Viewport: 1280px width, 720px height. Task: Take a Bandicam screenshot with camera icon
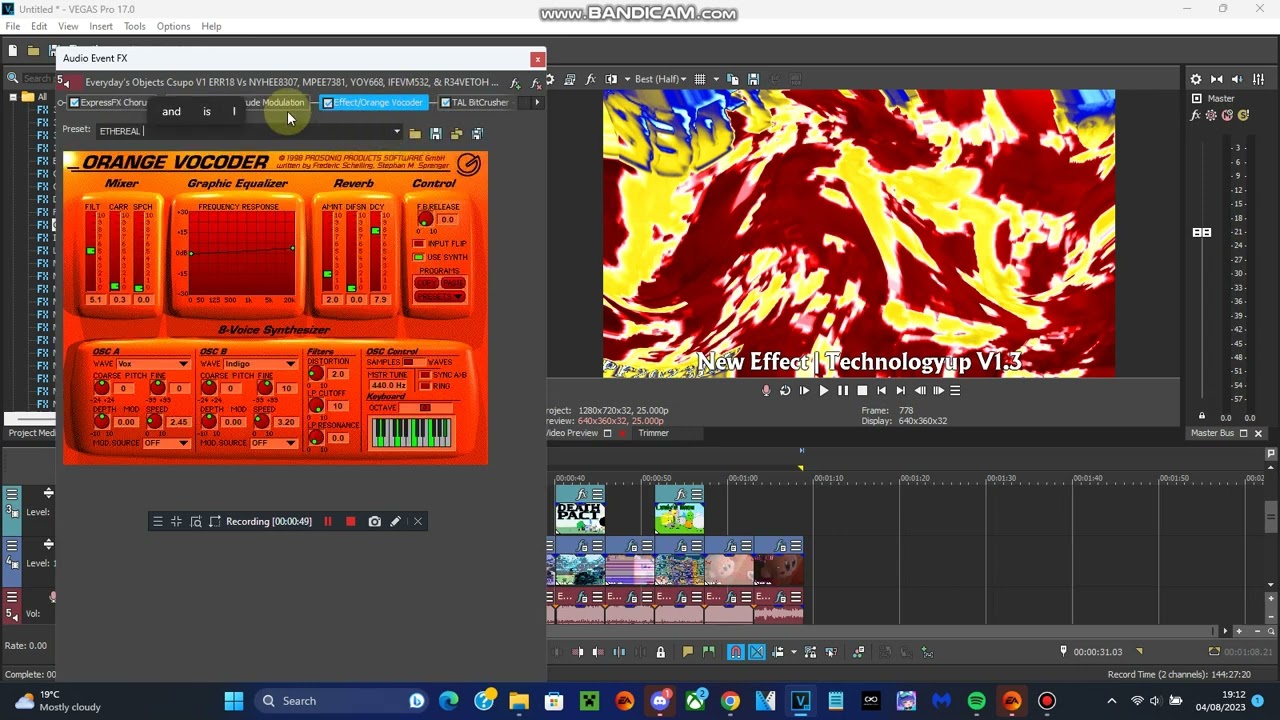click(374, 521)
